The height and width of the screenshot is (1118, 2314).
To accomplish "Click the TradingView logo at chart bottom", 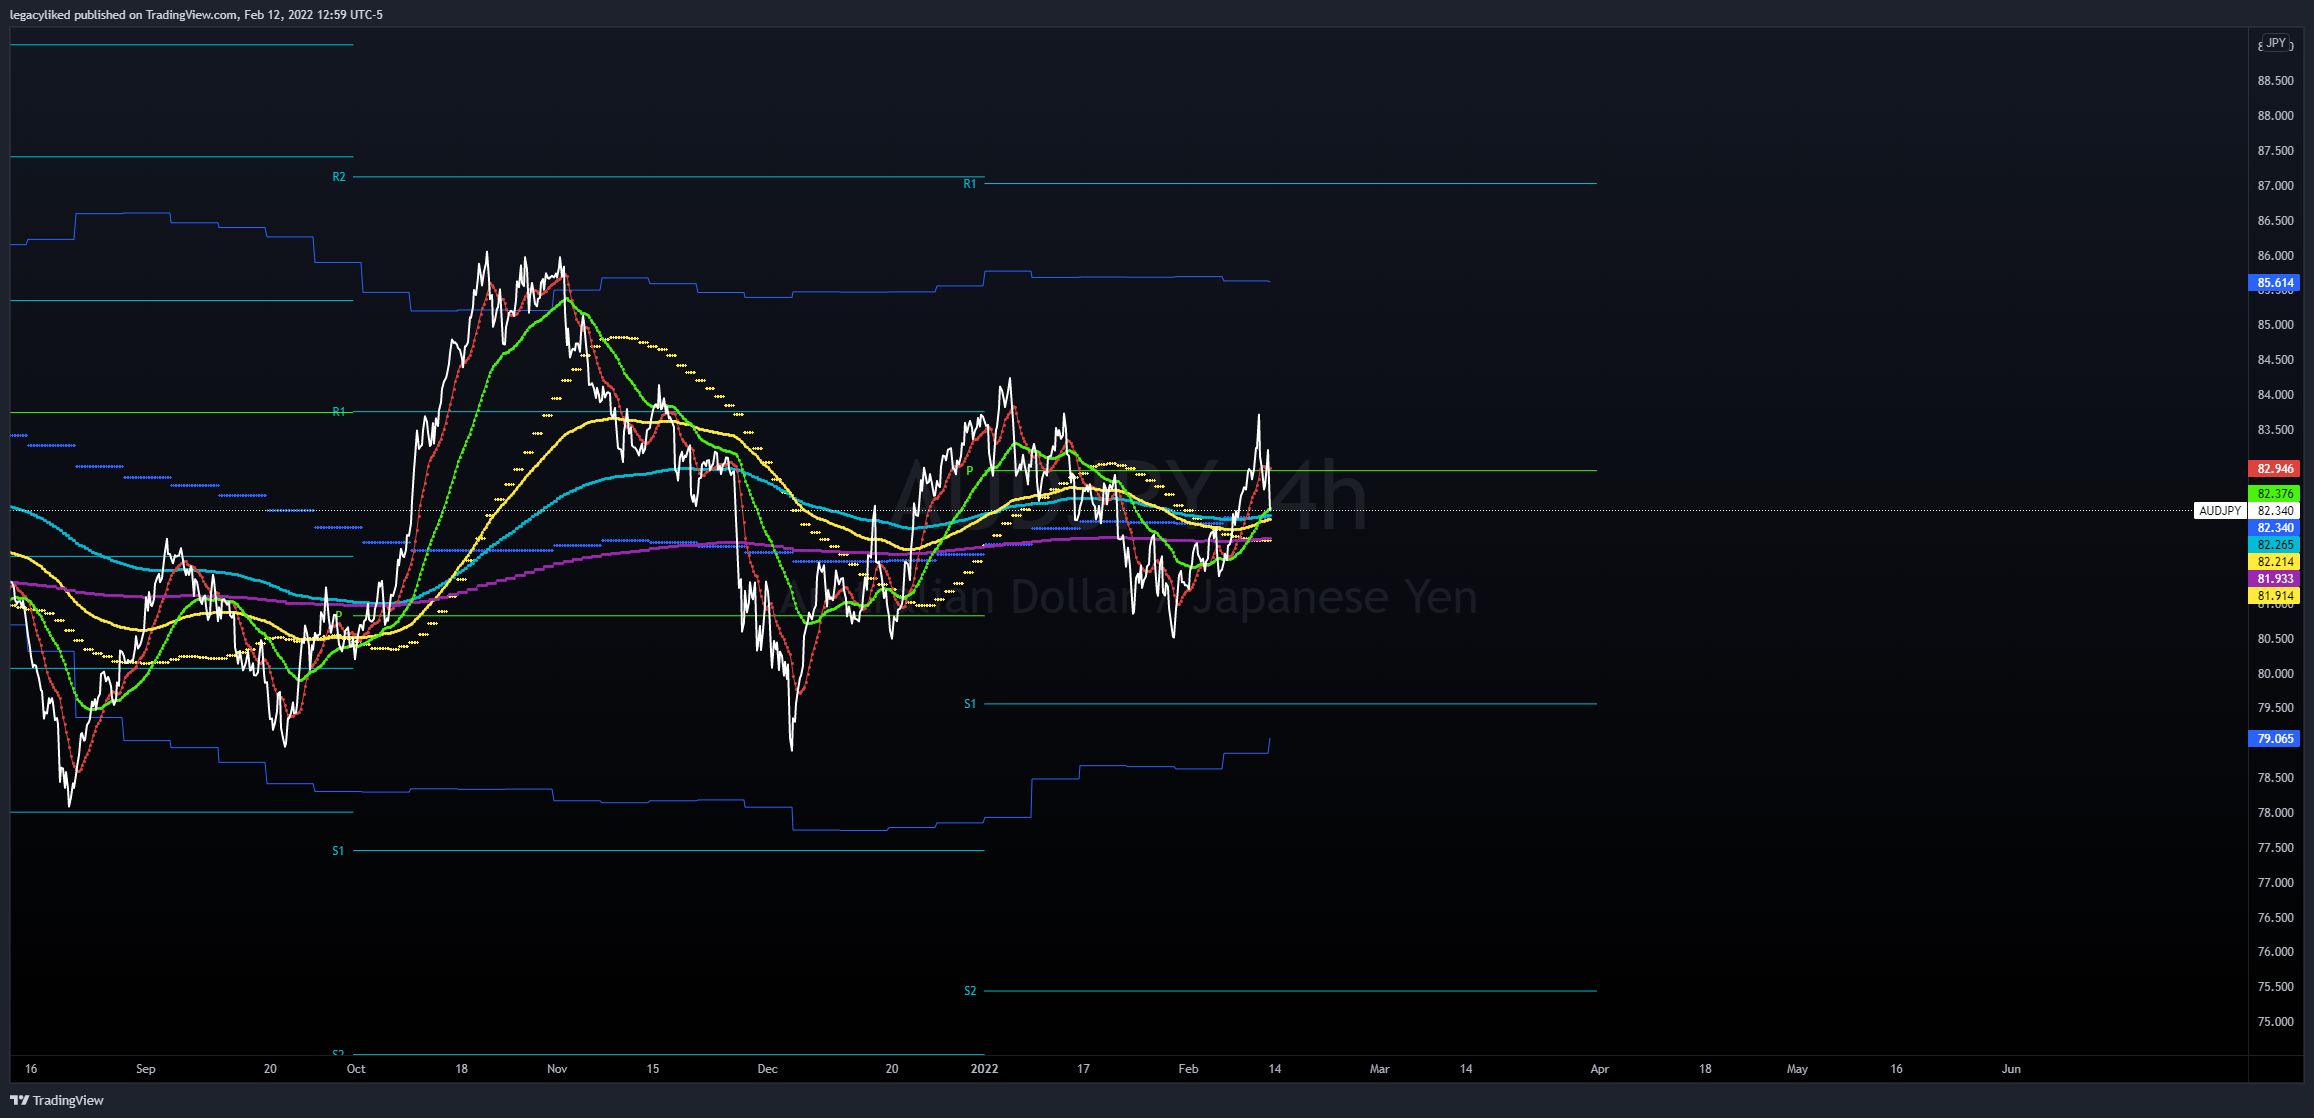I will coord(57,1100).
